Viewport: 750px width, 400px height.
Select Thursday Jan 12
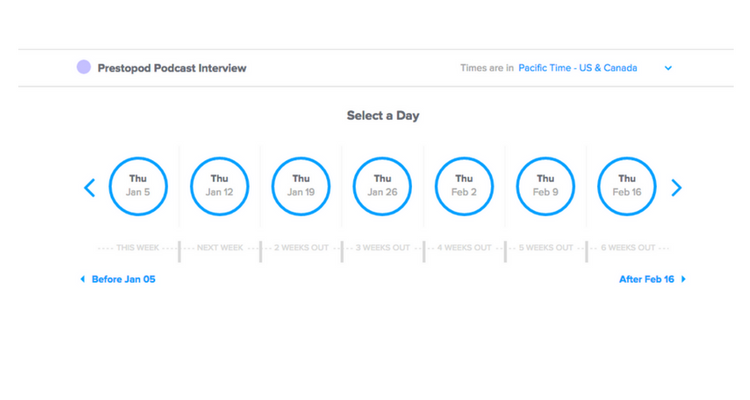(219, 187)
